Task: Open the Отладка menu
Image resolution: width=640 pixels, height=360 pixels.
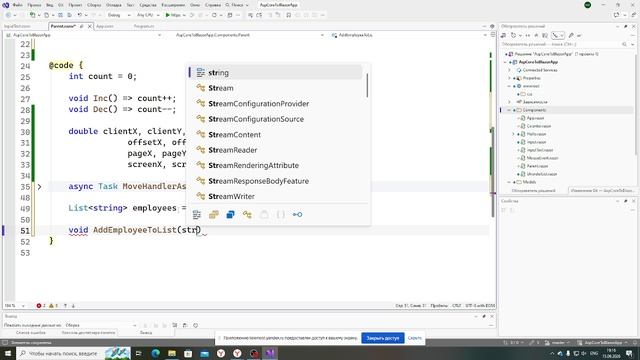Action: (113, 5)
